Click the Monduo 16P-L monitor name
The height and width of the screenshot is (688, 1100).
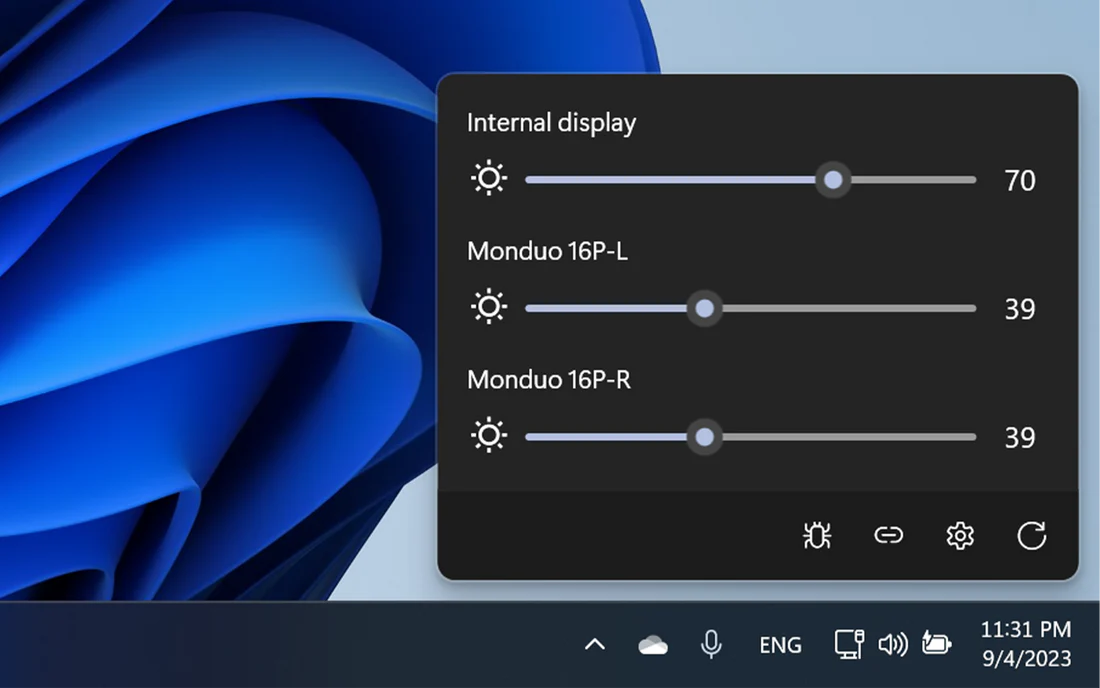pos(547,251)
